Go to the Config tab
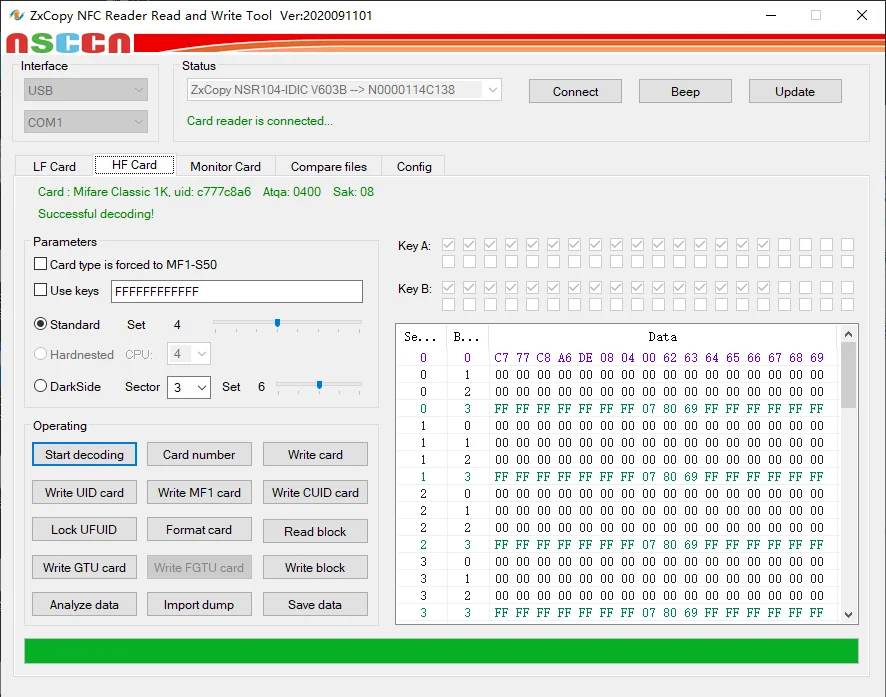The image size is (886, 697). pos(414,166)
